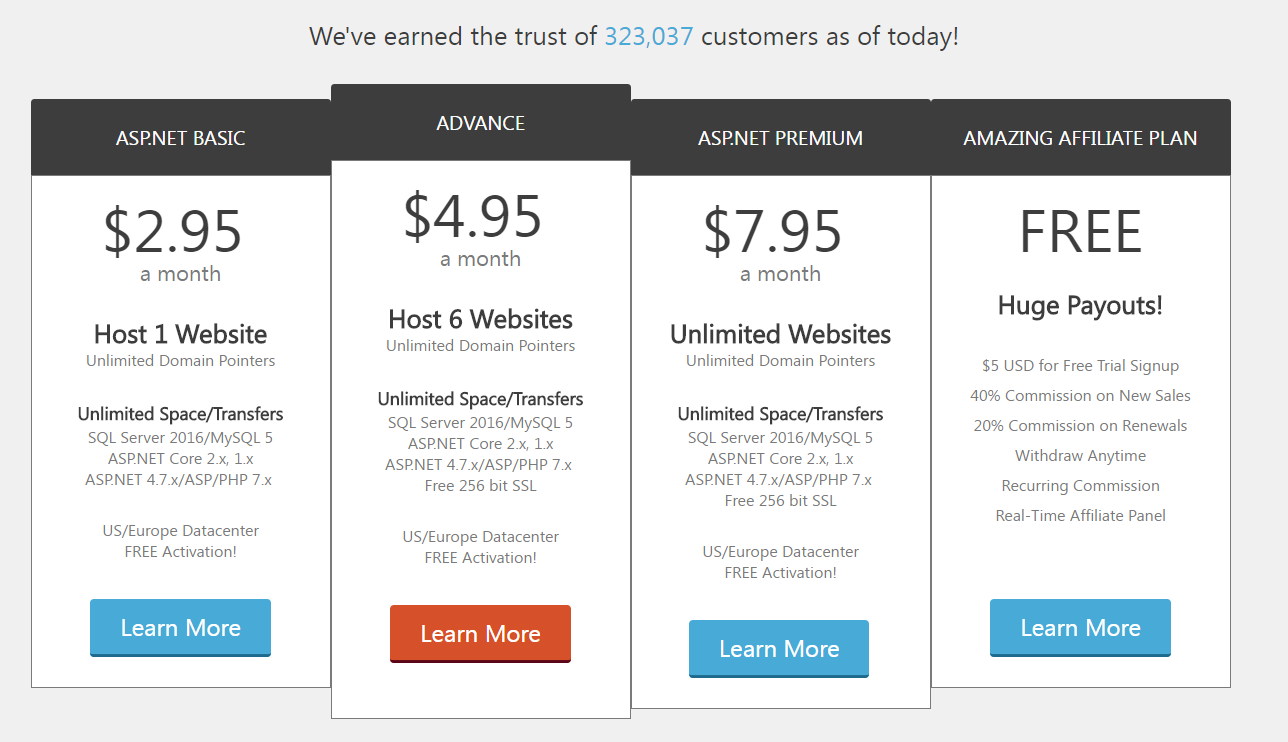Click the Real-Time Affiliate Panel text
The height and width of the screenshot is (742, 1288).
1080,516
